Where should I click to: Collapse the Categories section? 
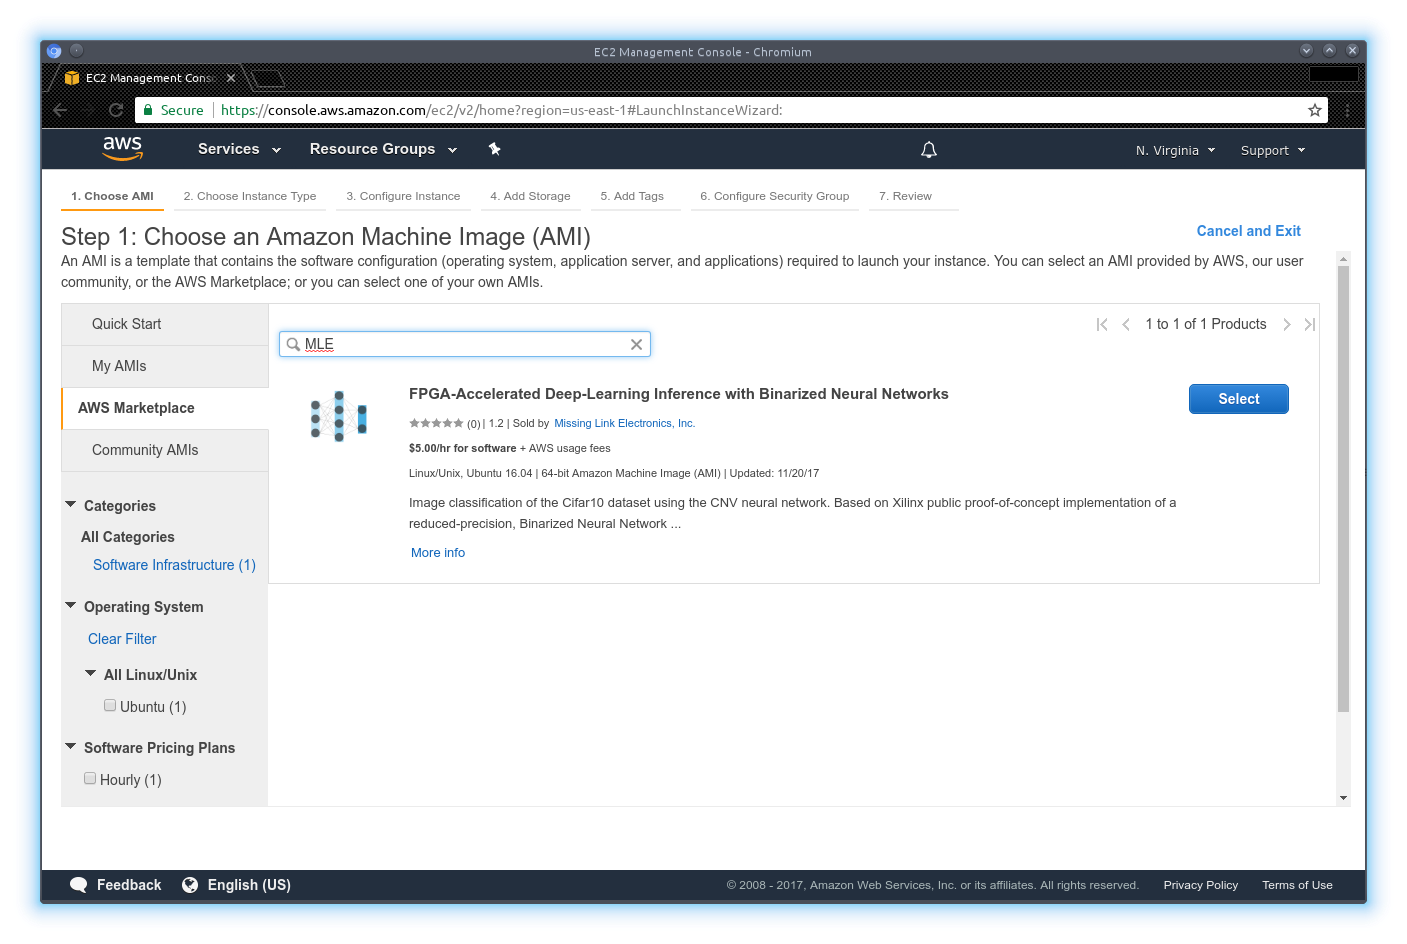tap(71, 505)
